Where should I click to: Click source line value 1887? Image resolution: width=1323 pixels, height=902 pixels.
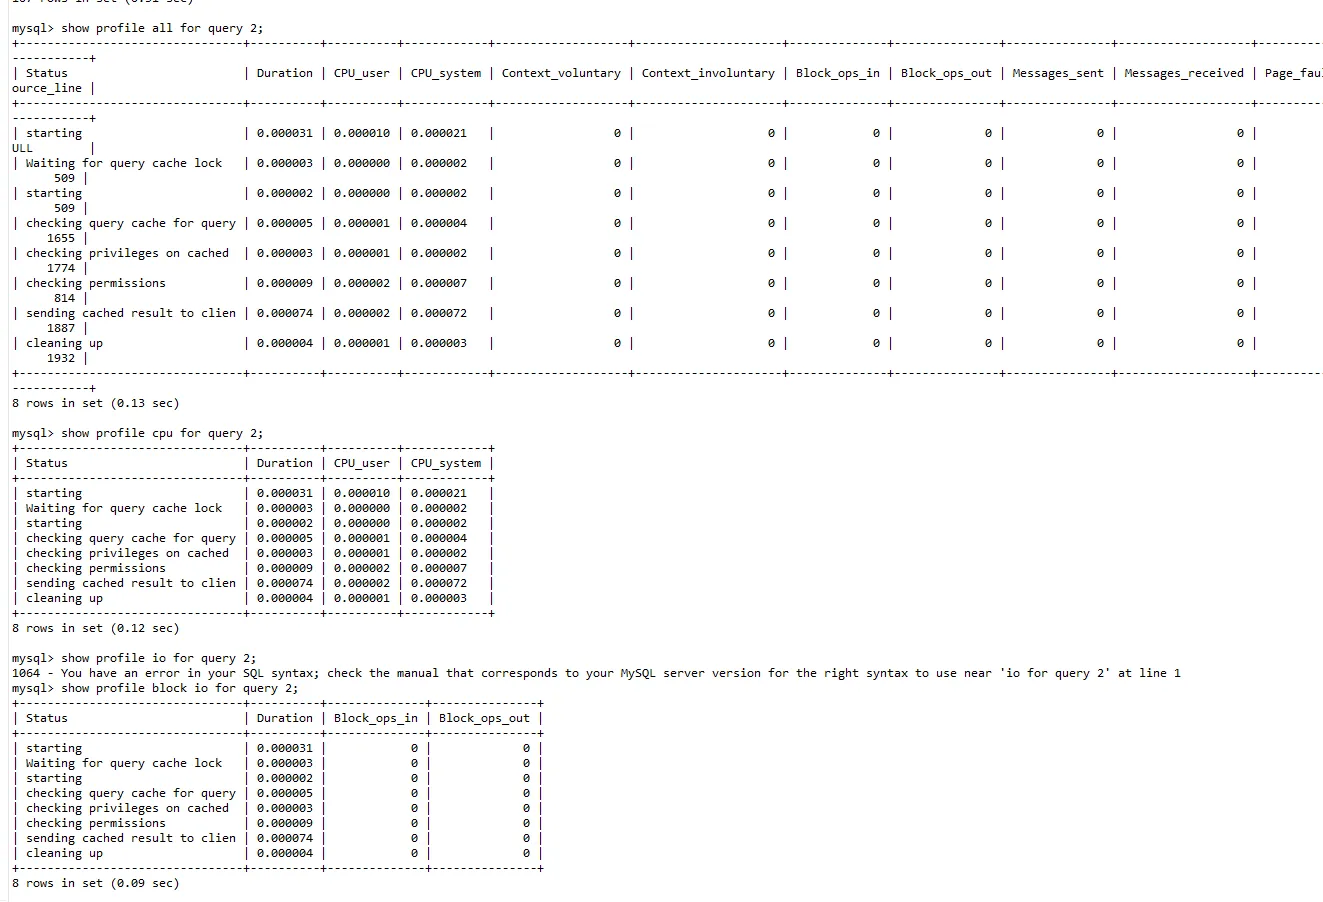[60, 328]
